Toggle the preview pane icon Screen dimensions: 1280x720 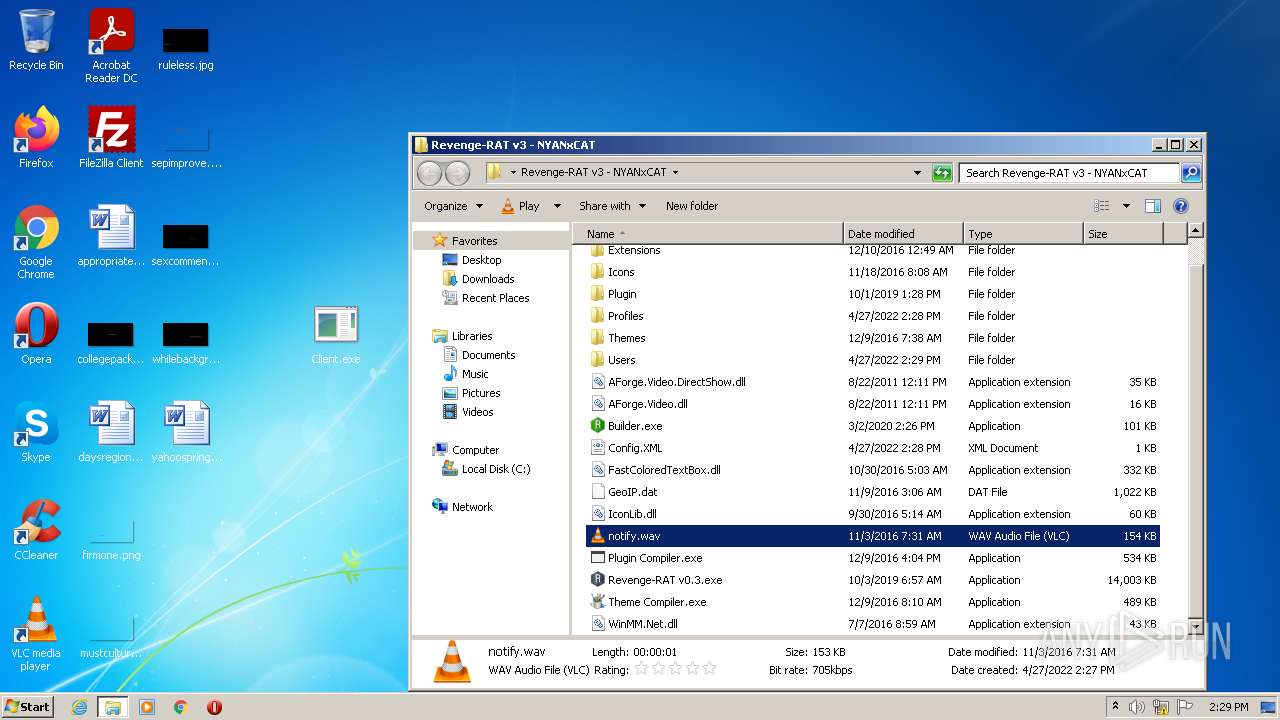tap(1152, 206)
